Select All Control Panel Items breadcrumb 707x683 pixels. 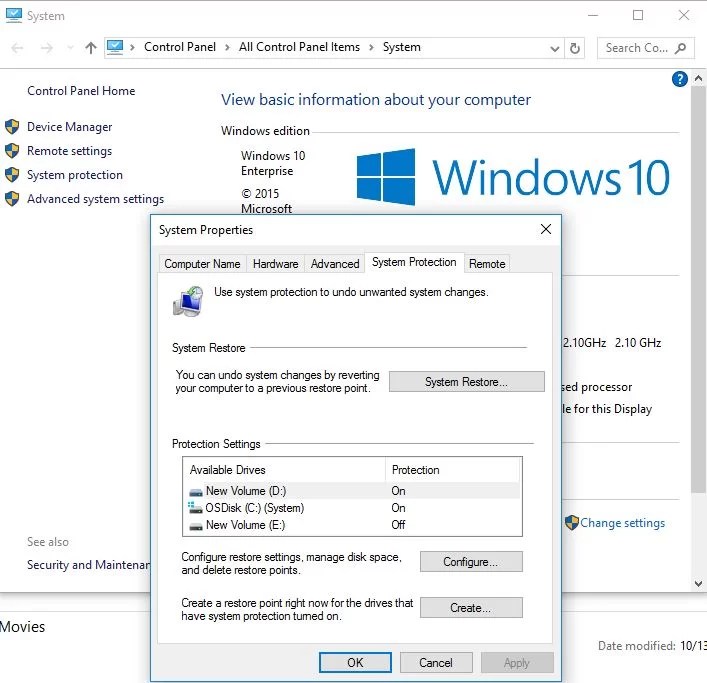click(x=299, y=47)
